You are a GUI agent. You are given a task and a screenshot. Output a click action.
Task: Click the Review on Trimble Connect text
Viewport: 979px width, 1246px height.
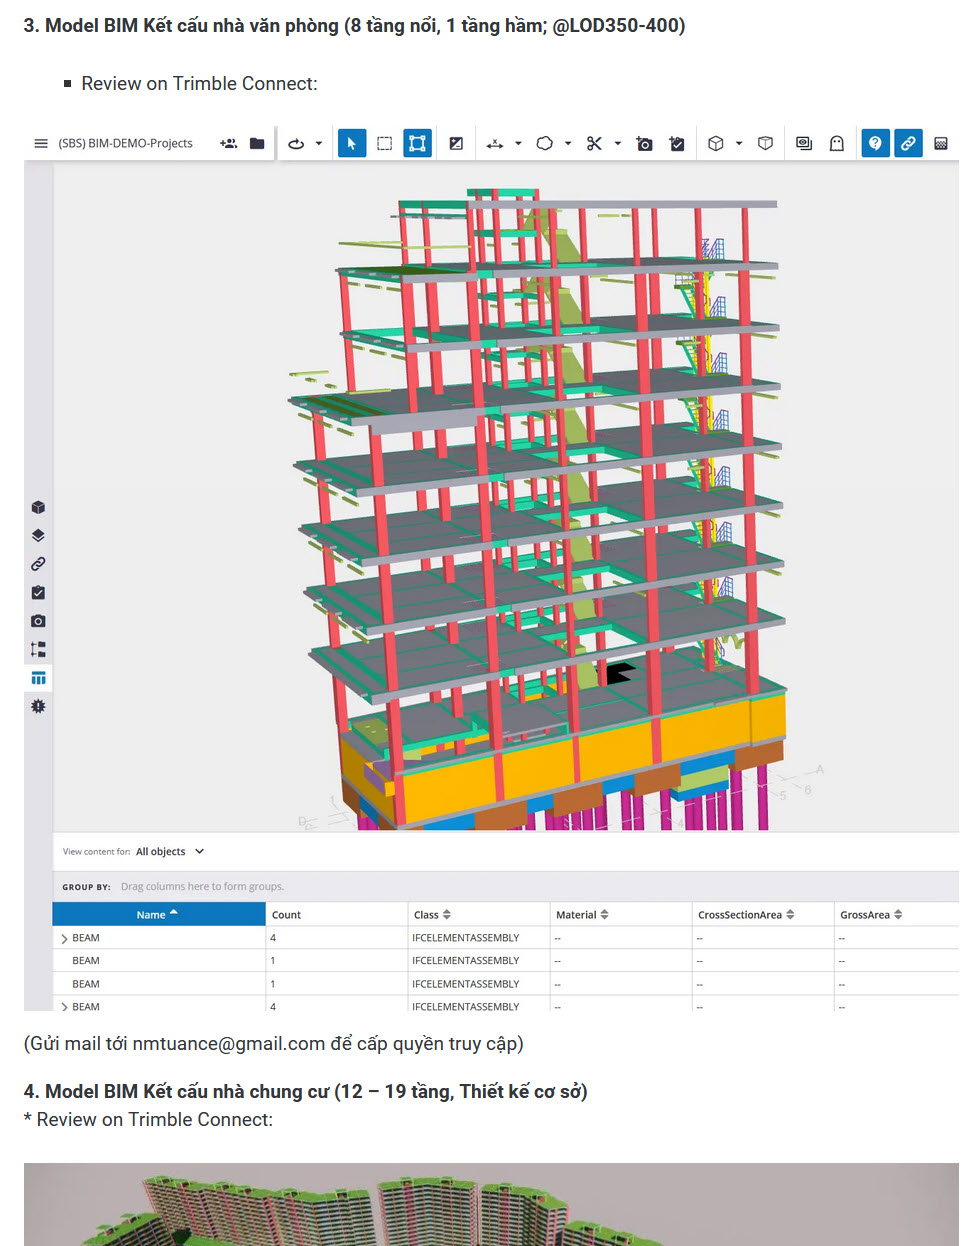199,83
